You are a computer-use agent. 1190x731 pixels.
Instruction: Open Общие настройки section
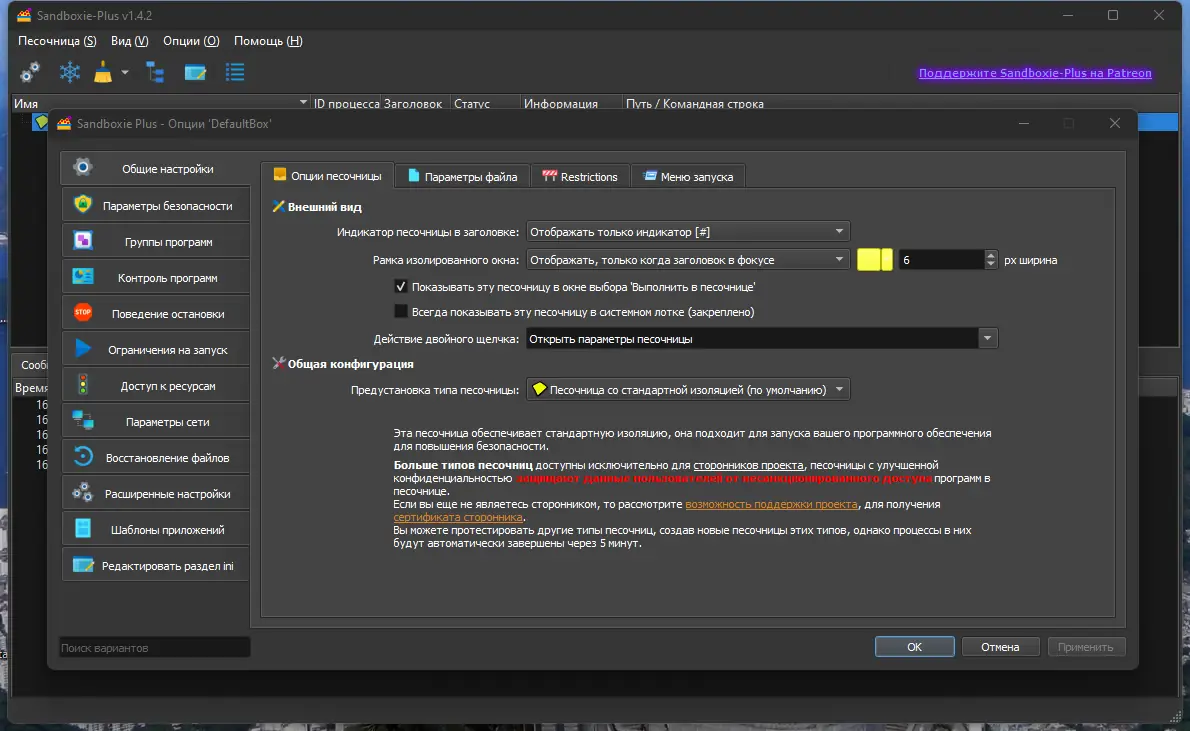156,169
